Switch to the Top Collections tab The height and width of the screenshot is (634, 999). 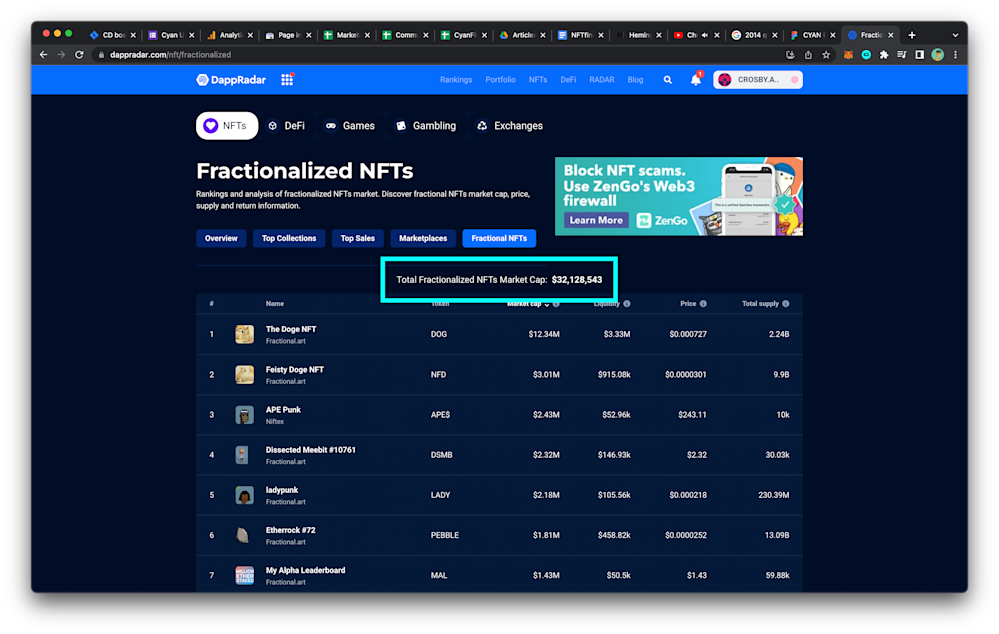coord(289,238)
